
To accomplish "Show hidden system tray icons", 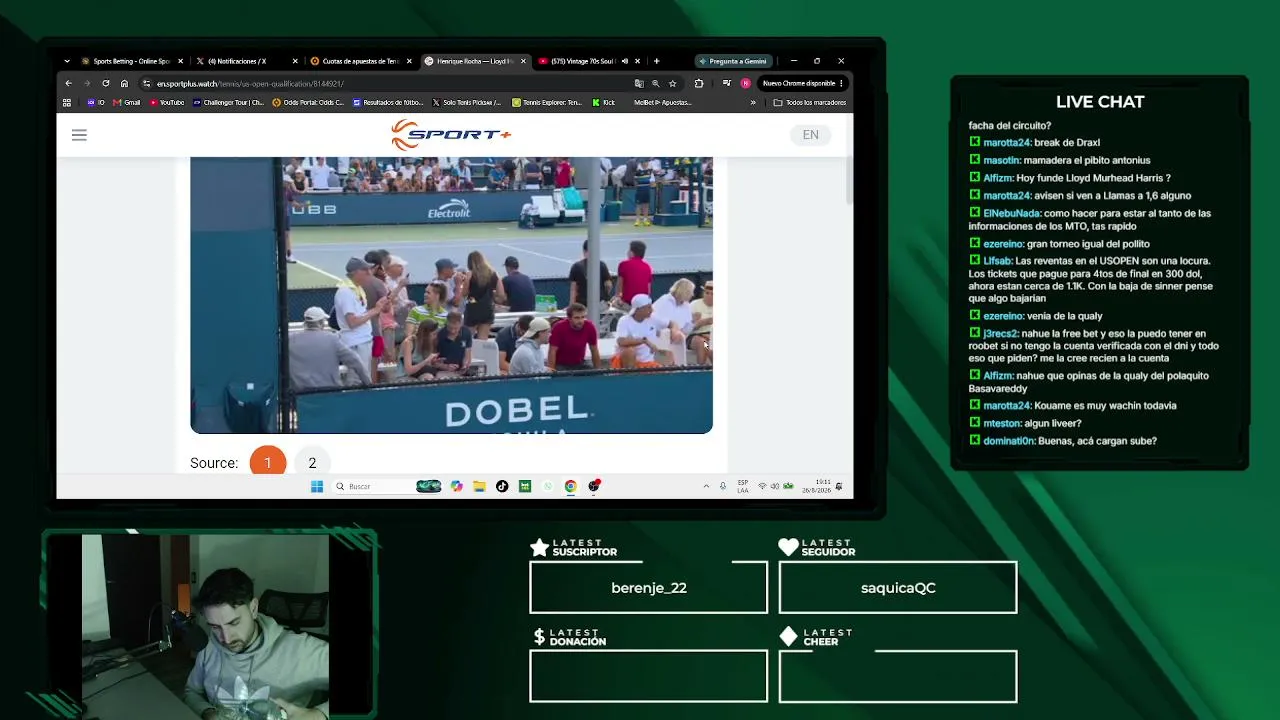I will tap(706, 486).
